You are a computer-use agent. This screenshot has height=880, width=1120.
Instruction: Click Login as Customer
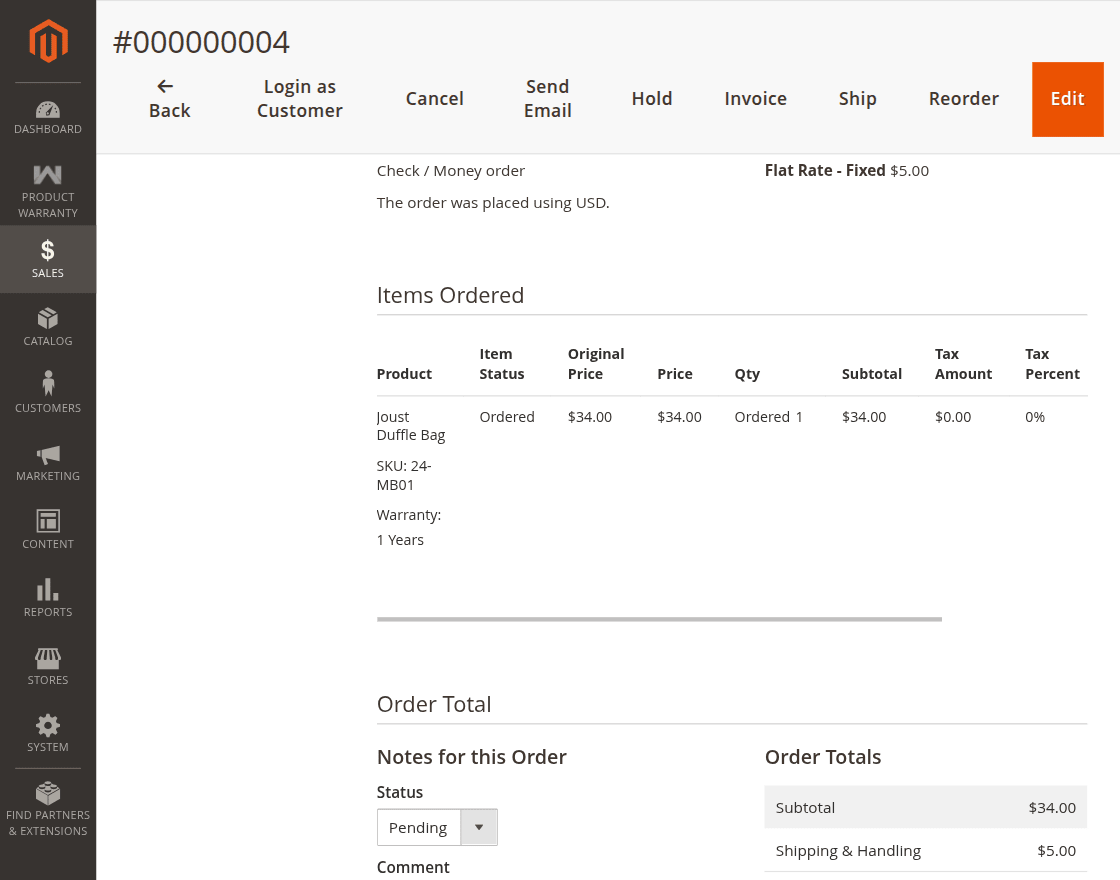tap(299, 99)
